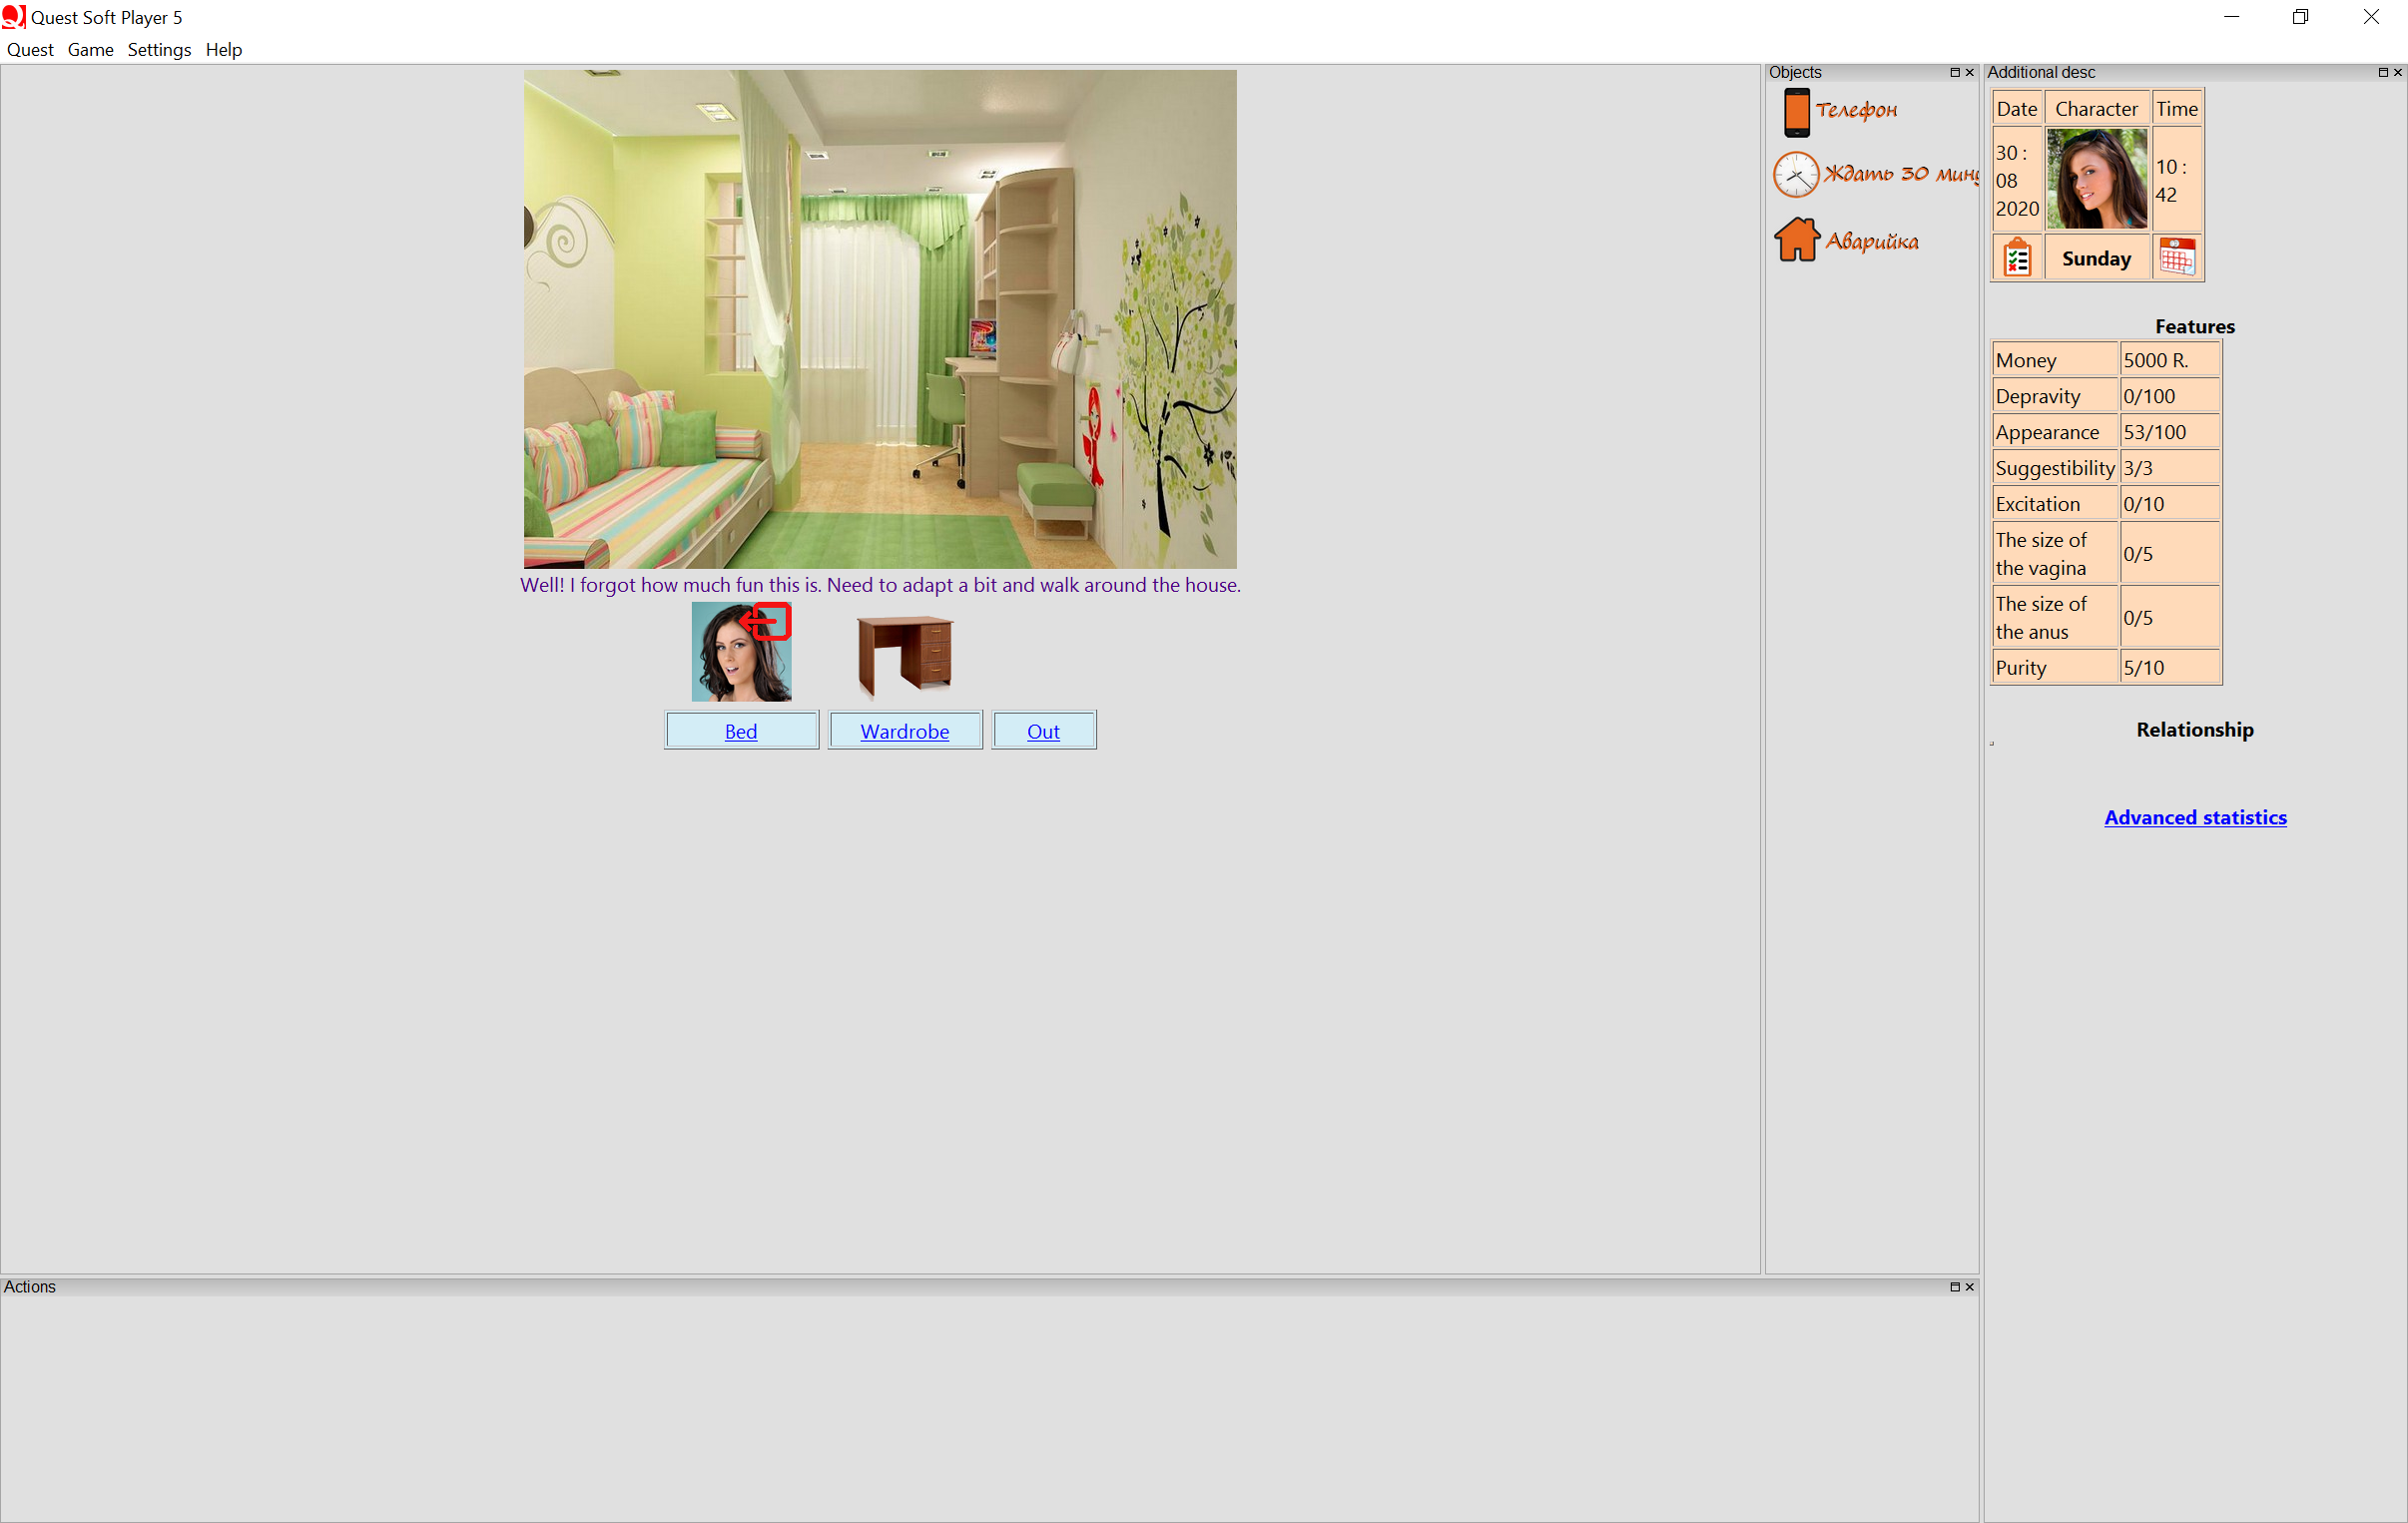2408x1523 pixels.
Task: Select the Settings menu item
Action: pos(156,47)
